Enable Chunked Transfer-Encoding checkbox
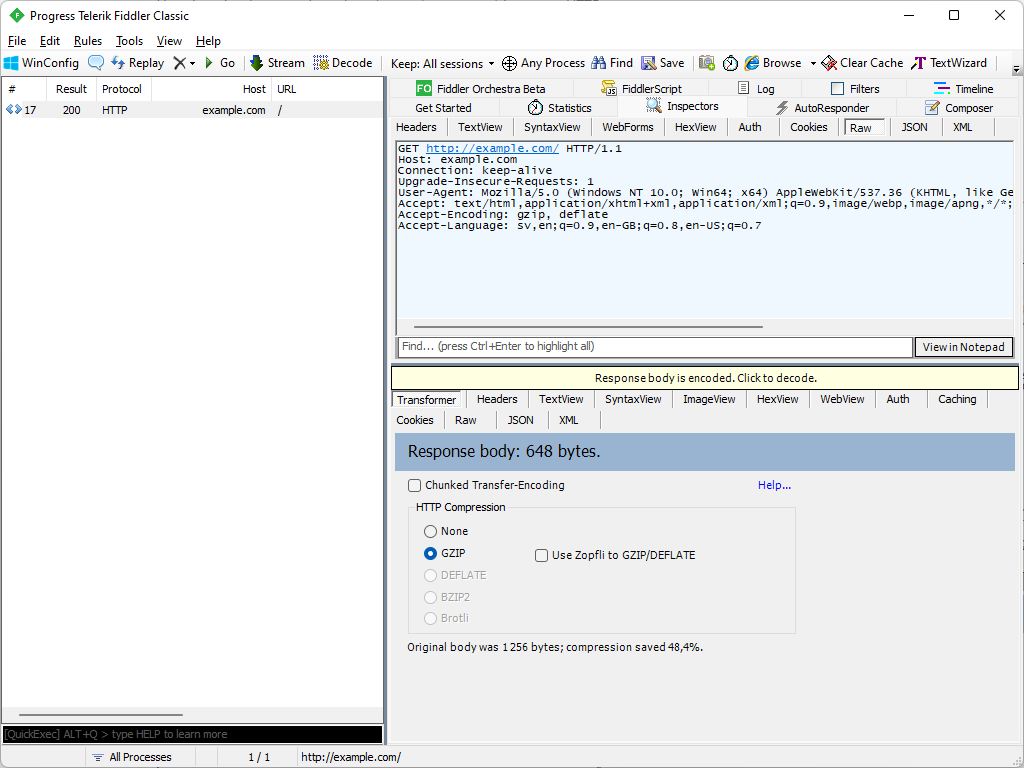1024x768 pixels. click(x=415, y=486)
